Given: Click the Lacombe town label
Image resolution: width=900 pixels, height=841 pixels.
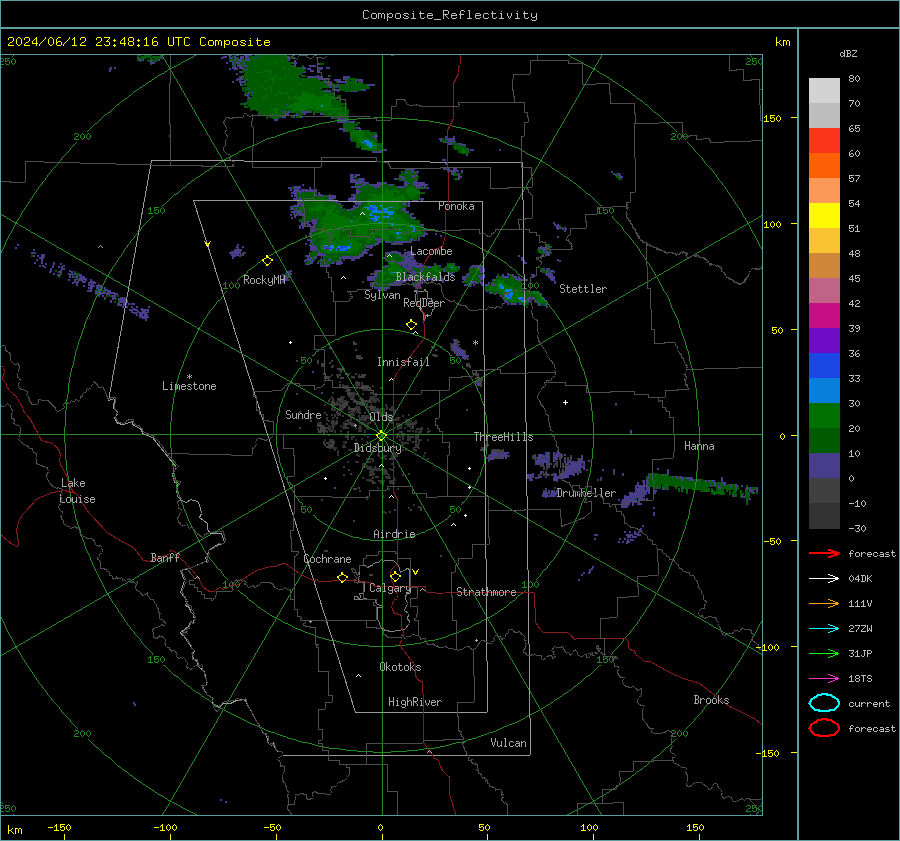Looking at the screenshot, I should coord(431,251).
